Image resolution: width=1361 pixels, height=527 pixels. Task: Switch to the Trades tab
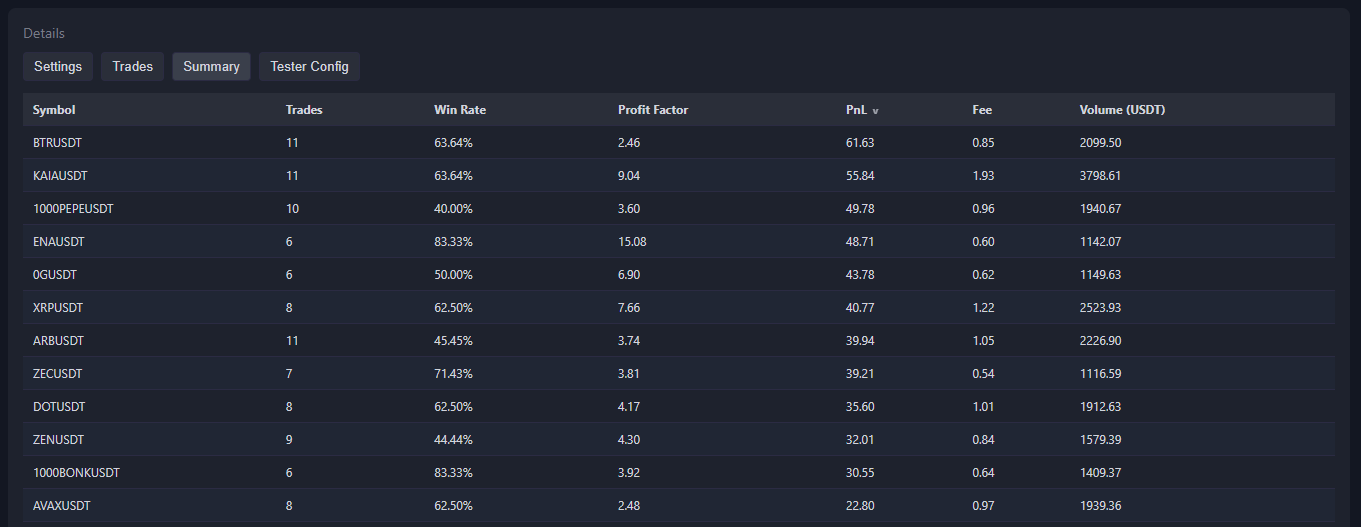[133, 67]
